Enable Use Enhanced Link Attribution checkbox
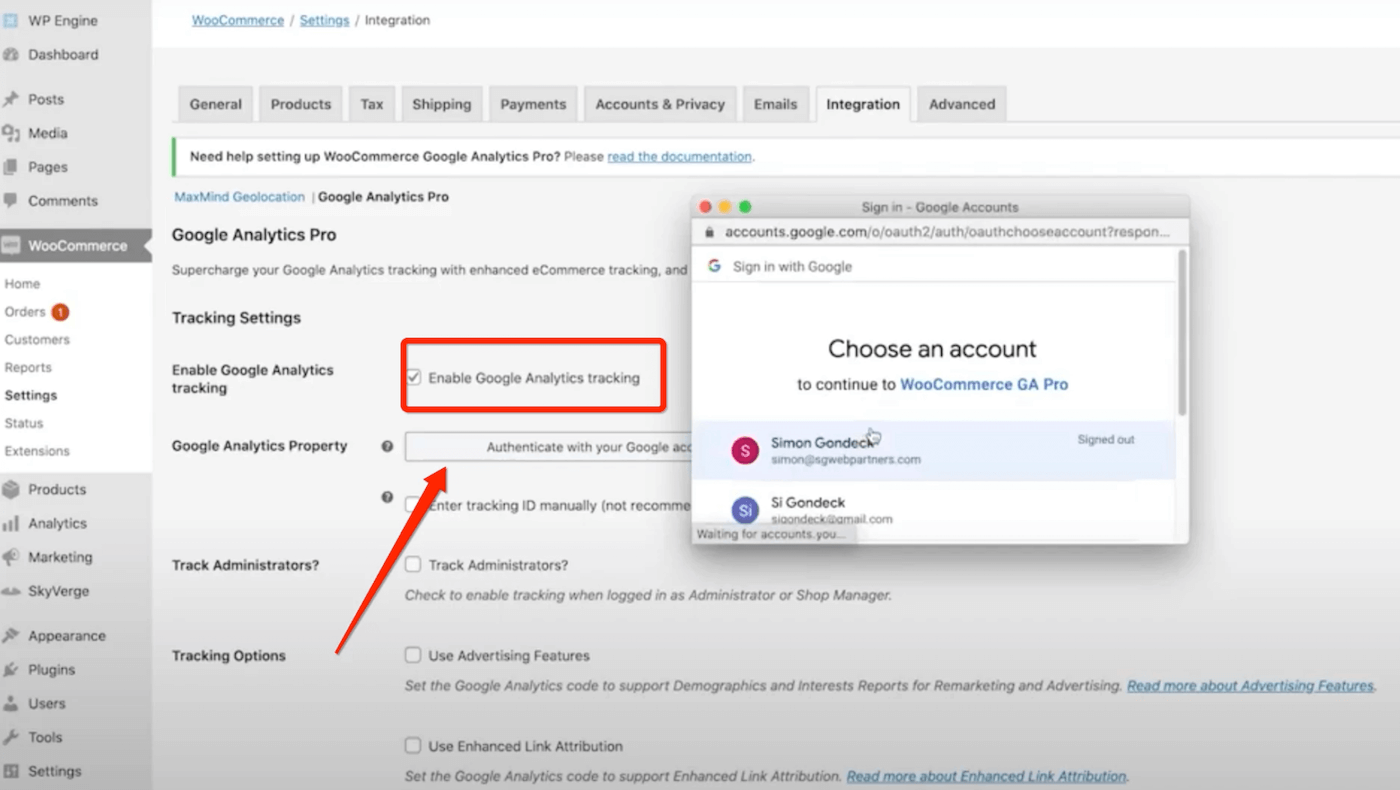1400x790 pixels. click(413, 746)
